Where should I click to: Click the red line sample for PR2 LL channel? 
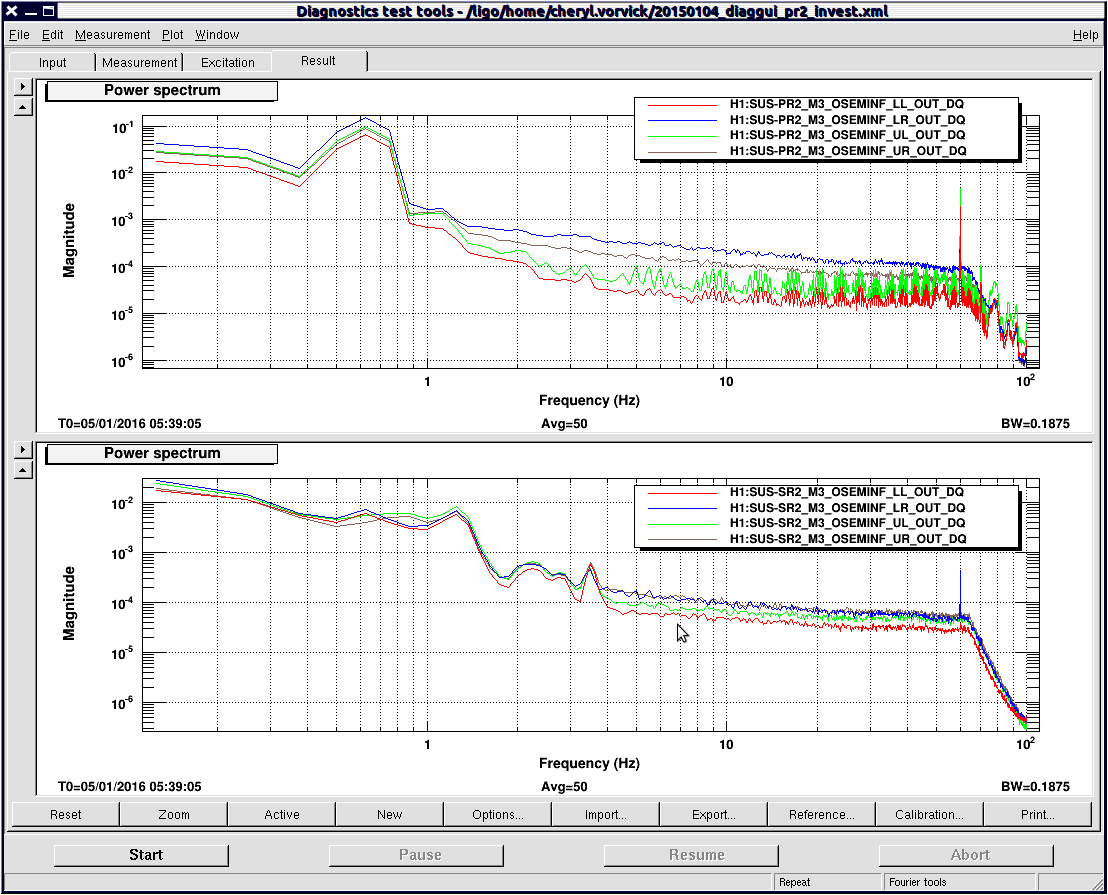click(683, 105)
